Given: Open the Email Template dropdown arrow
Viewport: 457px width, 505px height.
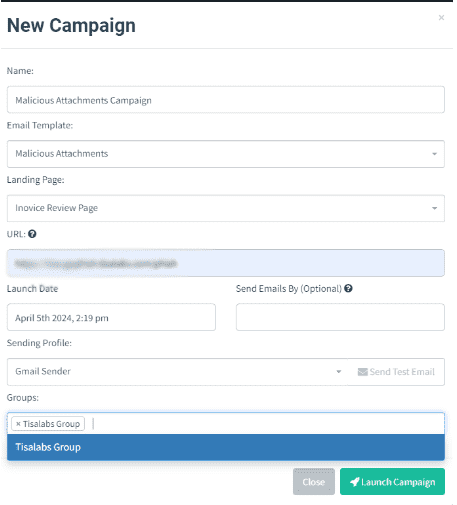Looking at the screenshot, I should pos(434,154).
